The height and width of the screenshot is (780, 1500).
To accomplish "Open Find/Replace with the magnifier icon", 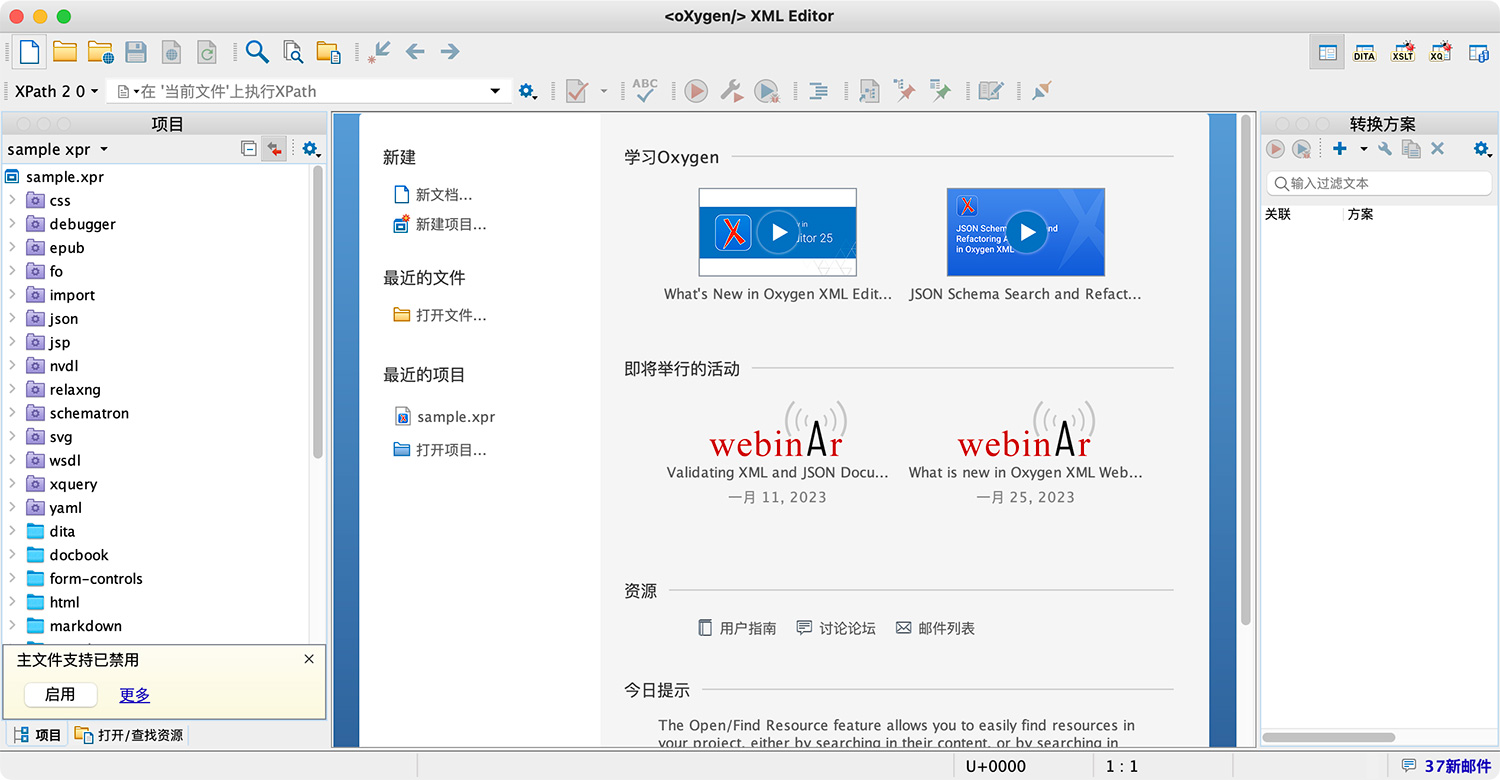I will (257, 51).
